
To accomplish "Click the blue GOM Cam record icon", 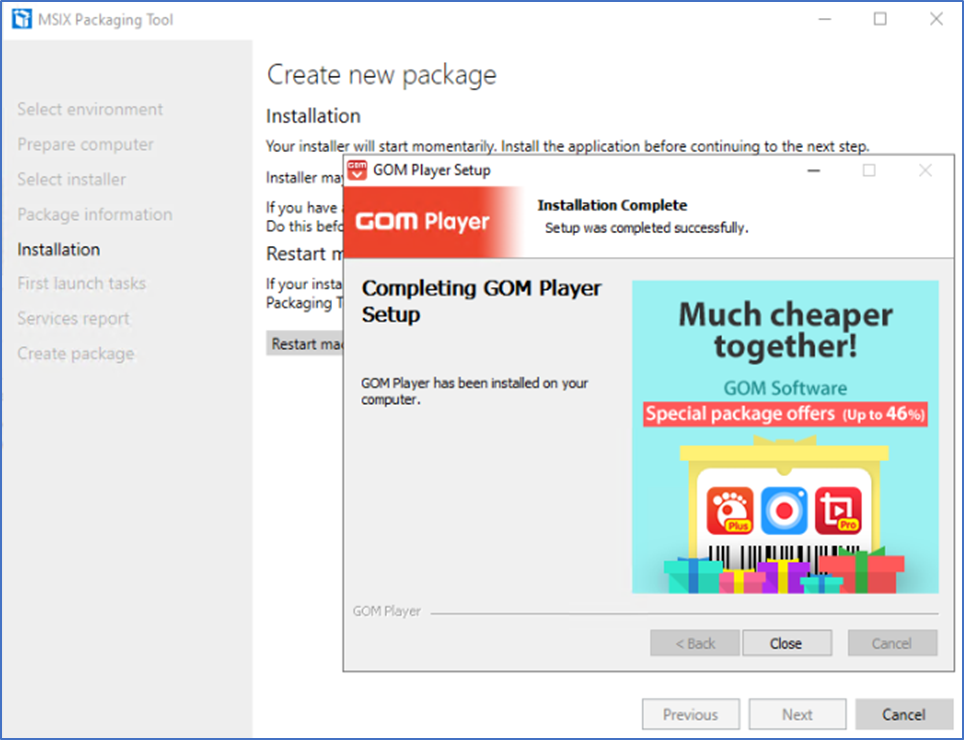I will click(784, 510).
